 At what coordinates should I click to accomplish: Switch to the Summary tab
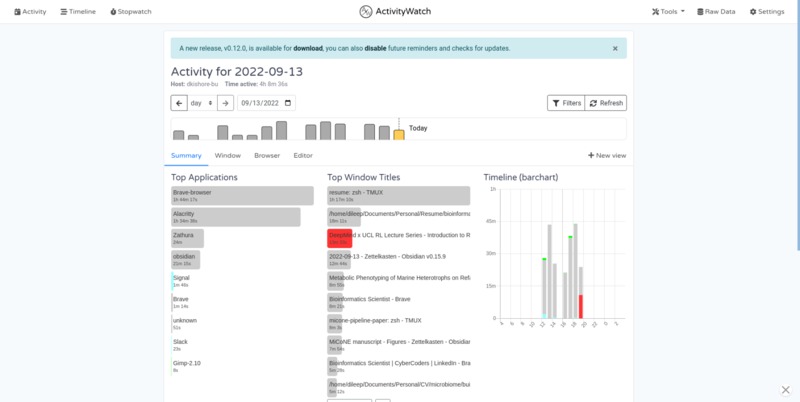point(186,156)
